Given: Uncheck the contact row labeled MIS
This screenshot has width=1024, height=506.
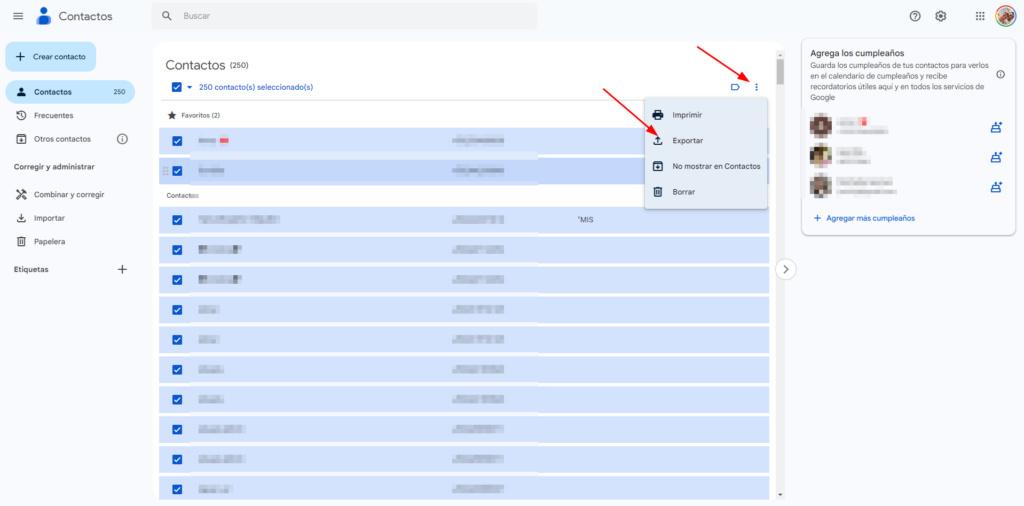Looking at the screenshot, I should [177, 220].
